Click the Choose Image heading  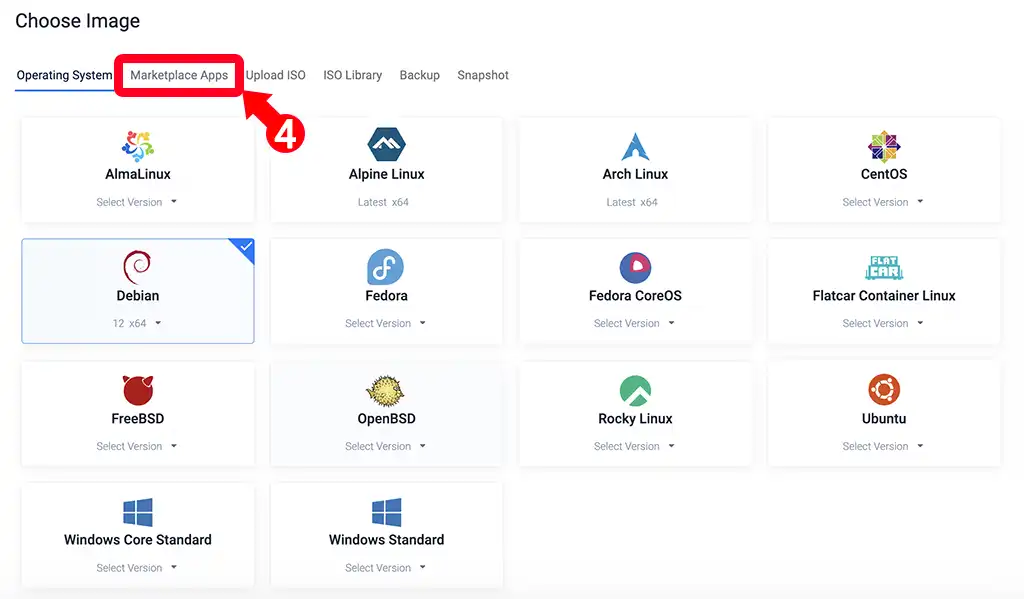(77, 21)
